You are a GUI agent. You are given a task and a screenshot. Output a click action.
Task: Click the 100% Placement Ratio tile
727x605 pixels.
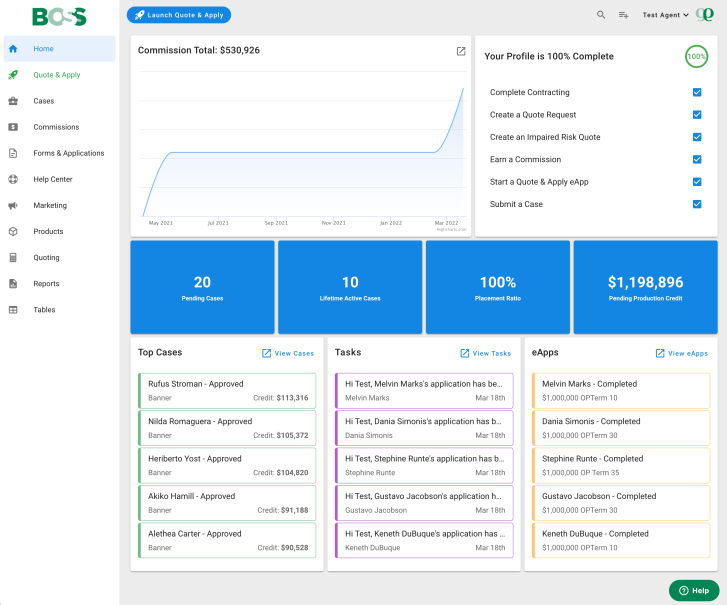point(498,287)
